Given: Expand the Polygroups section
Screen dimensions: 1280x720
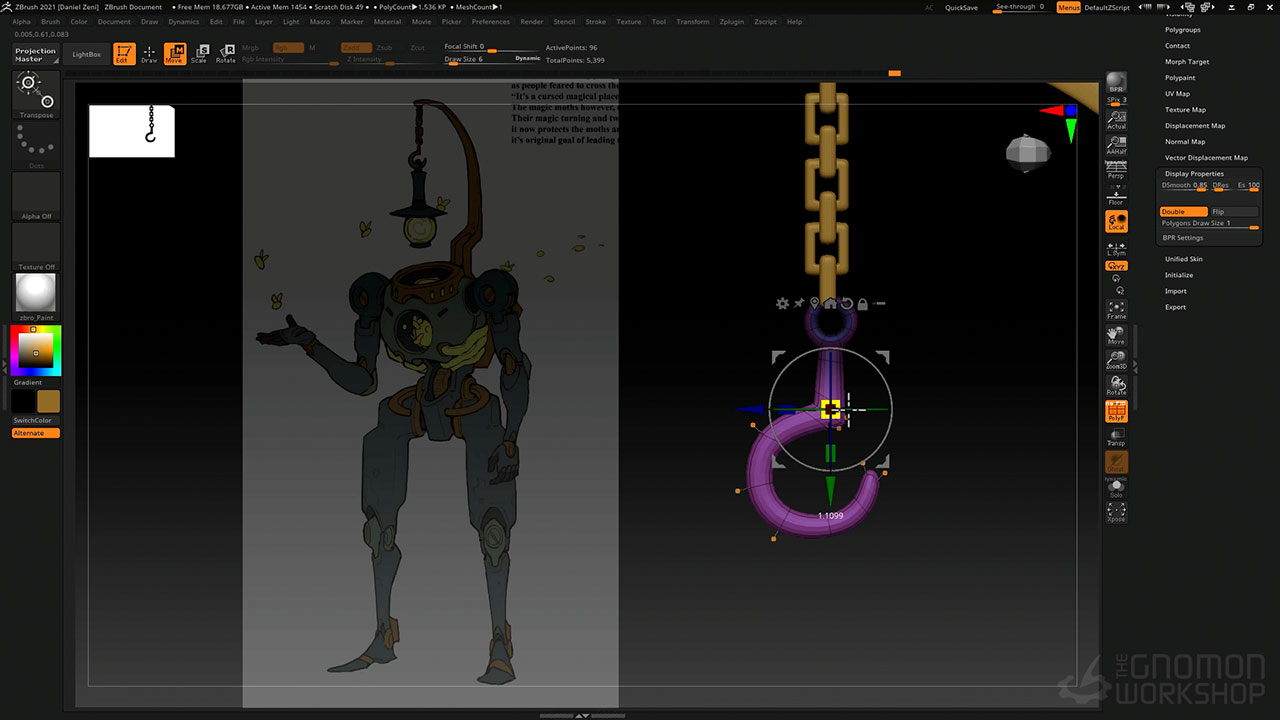Looking at the screenshot, I should (1182, 30).
